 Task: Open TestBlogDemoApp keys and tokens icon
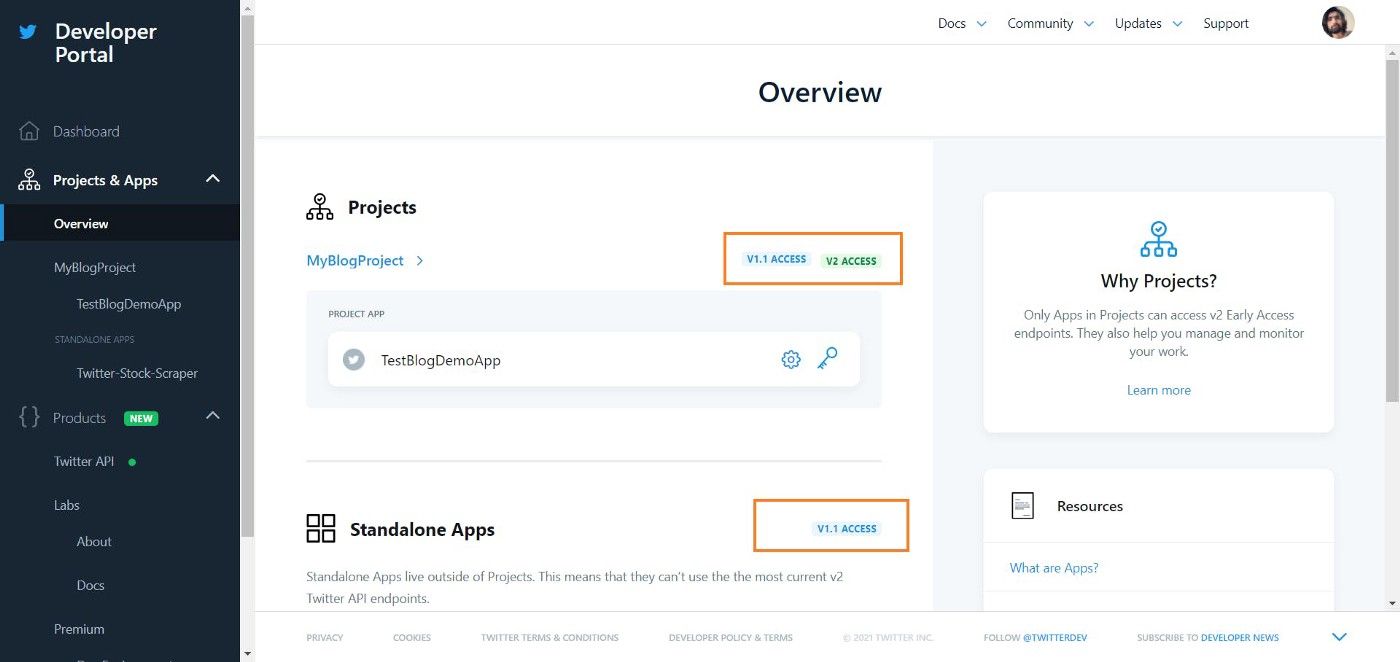[x=827, y=359]
